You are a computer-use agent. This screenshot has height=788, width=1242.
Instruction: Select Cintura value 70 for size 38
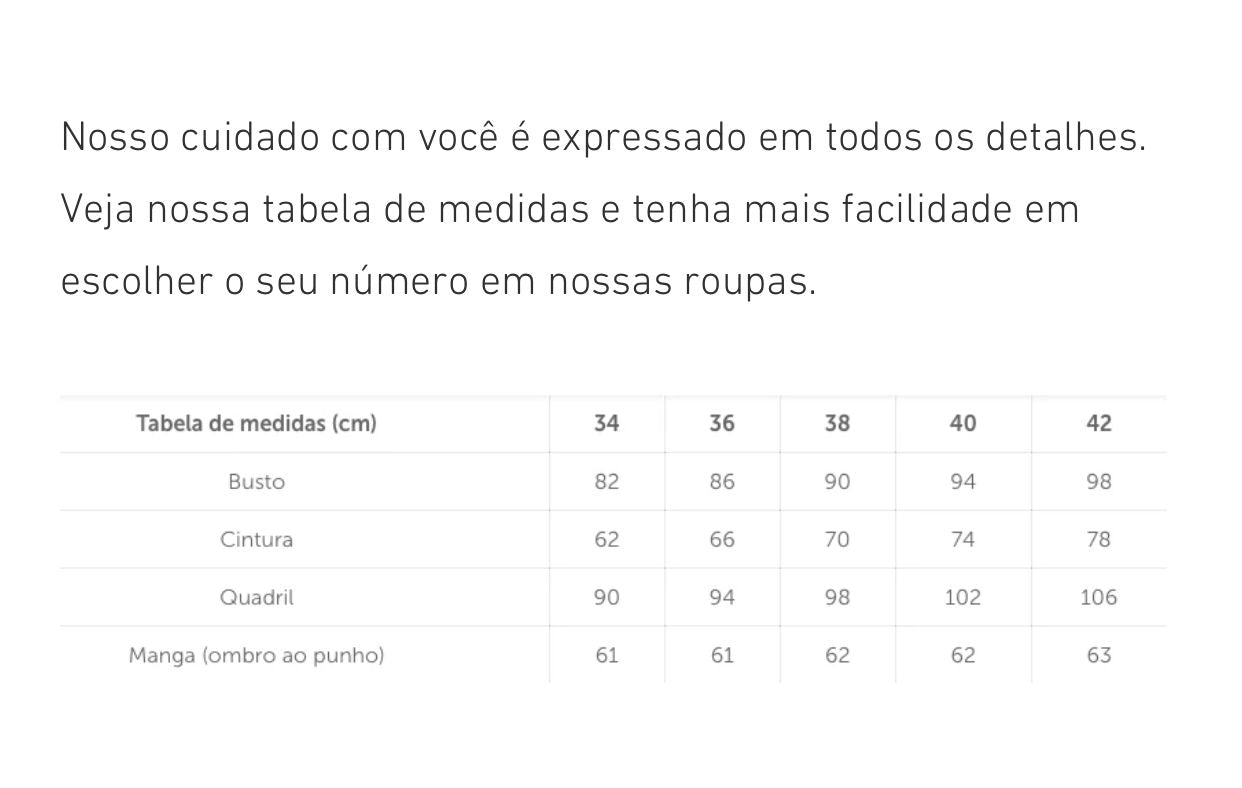click(x=837, y=539)
